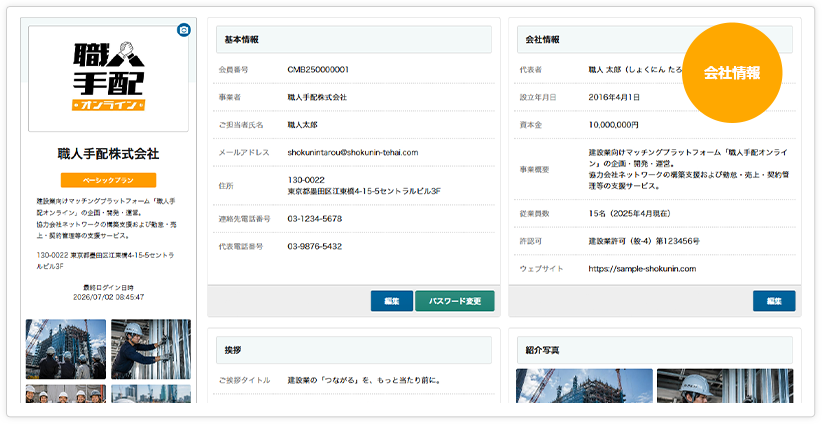The width and height of the screenshot is (822, 424).
Task: Click employee count 15名（2025年4月現在）
Action: pyautogui.click(x=630, y=214)
